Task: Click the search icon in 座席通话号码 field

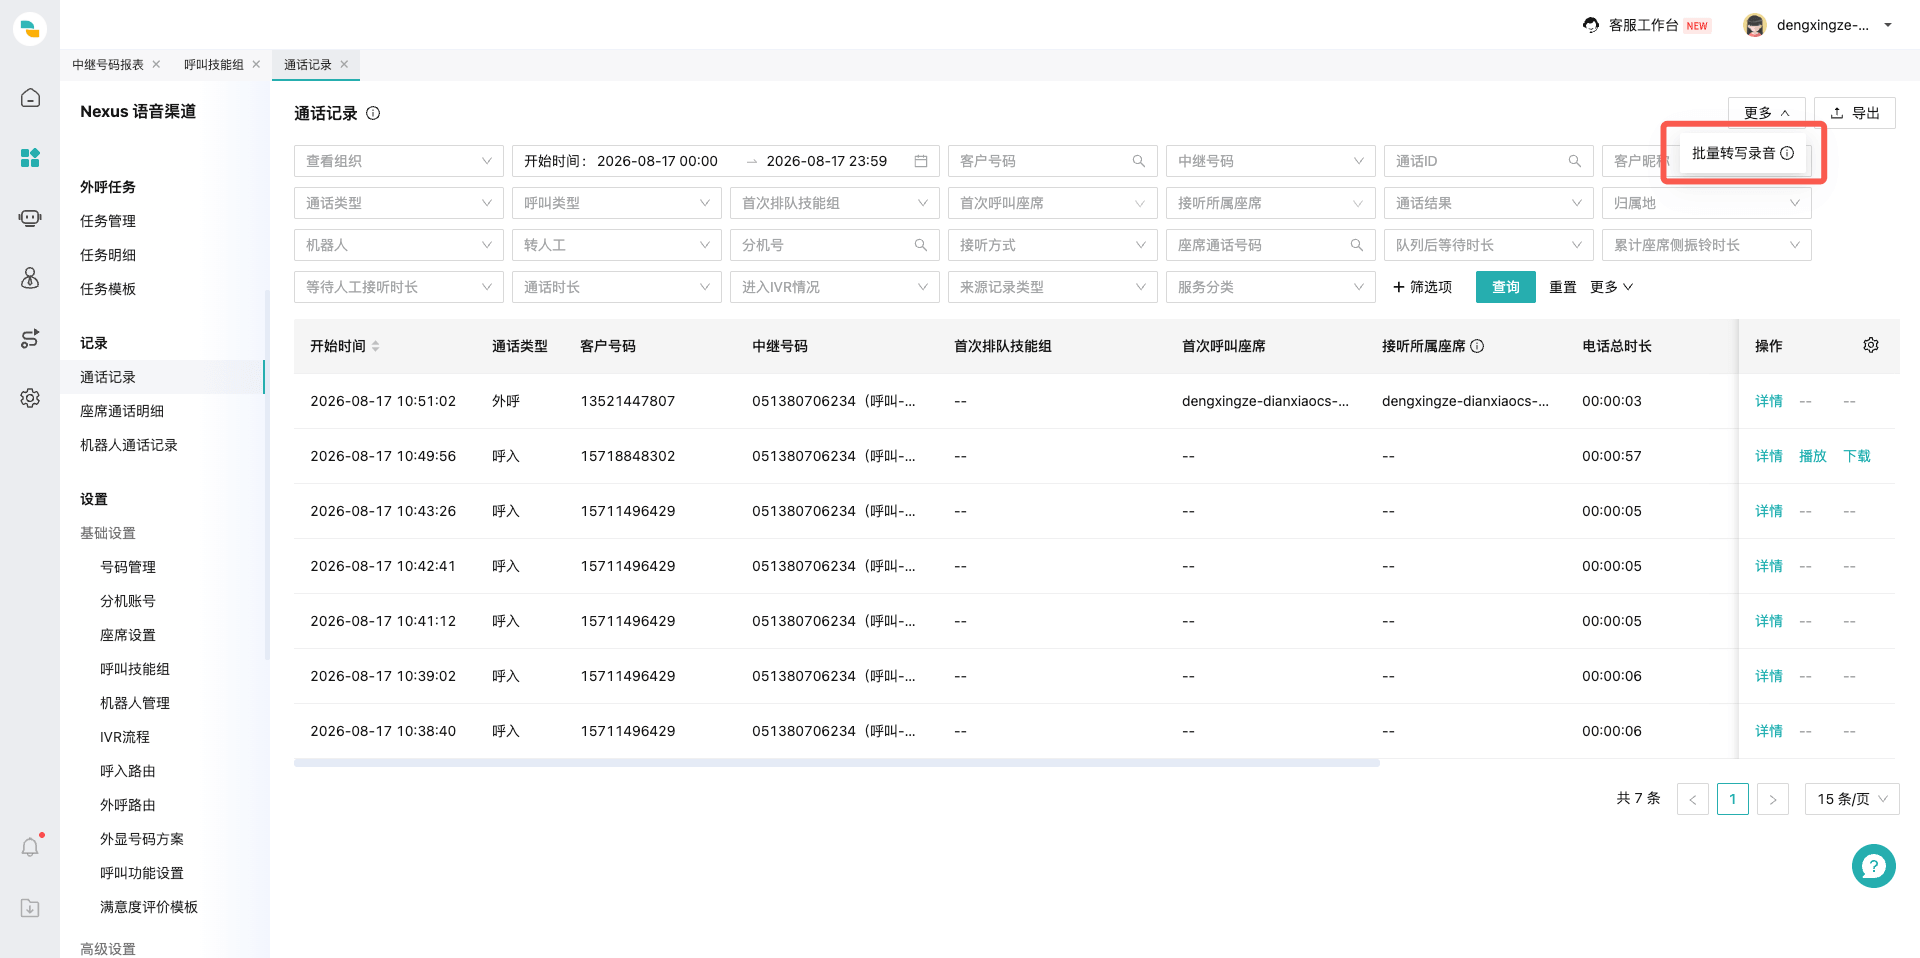Action: (1357, 245)
